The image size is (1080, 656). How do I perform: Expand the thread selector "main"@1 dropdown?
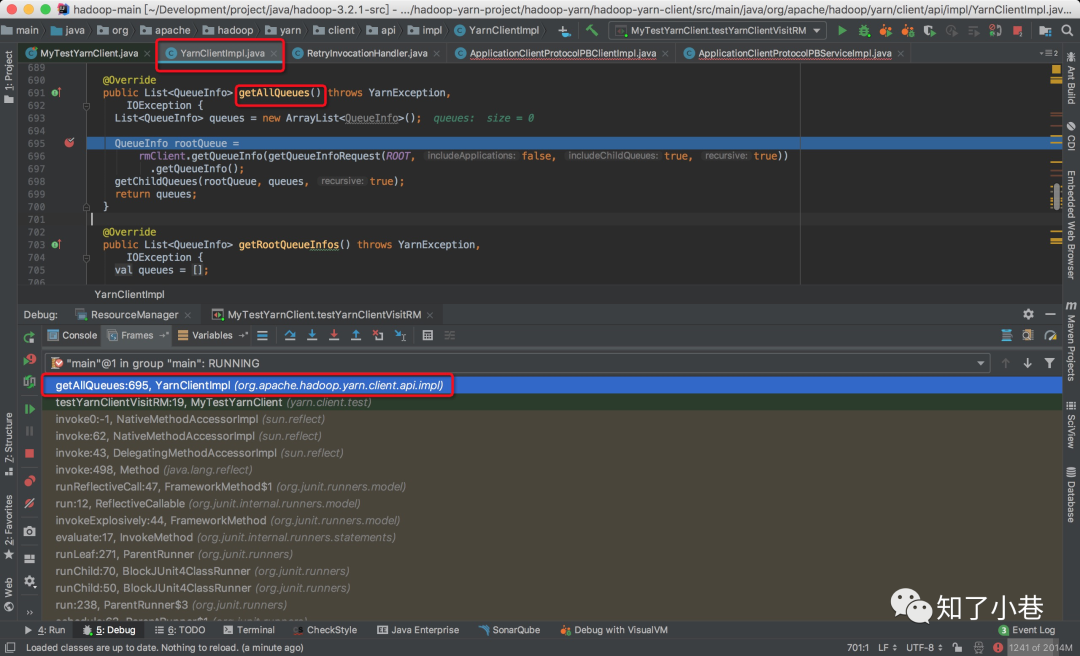(980, 363)
